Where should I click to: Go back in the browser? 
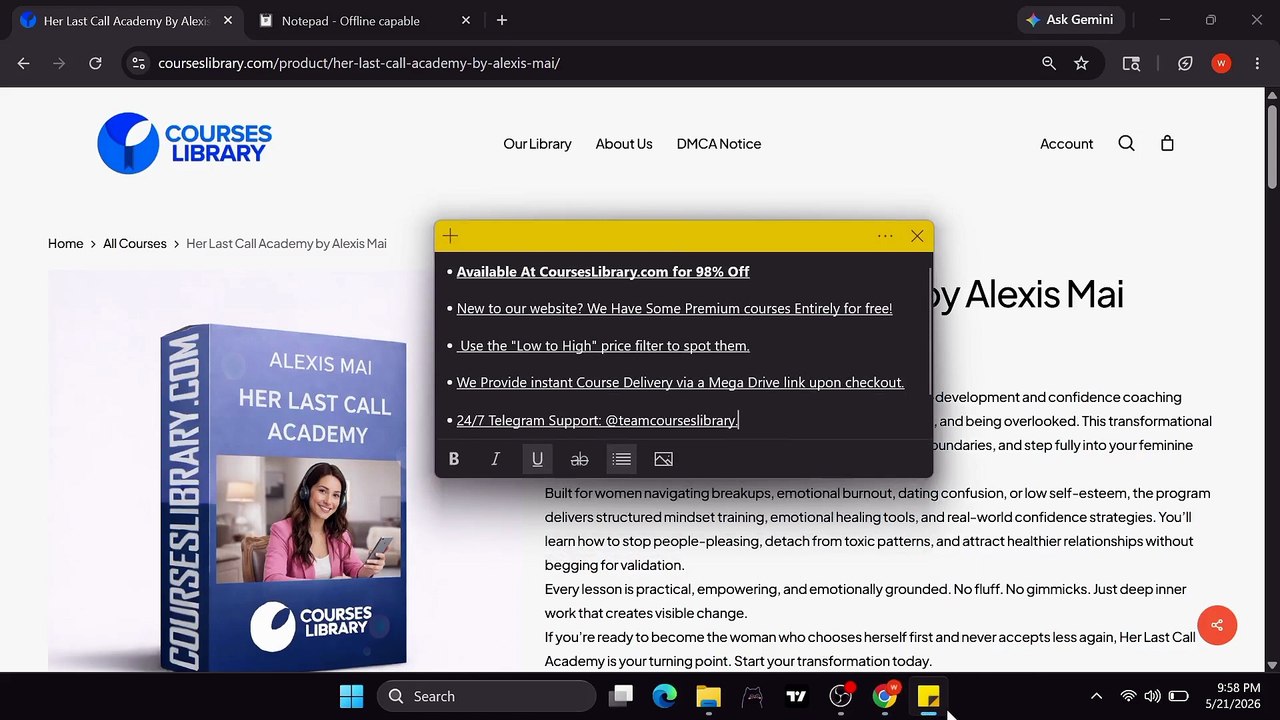click(23, 63)
